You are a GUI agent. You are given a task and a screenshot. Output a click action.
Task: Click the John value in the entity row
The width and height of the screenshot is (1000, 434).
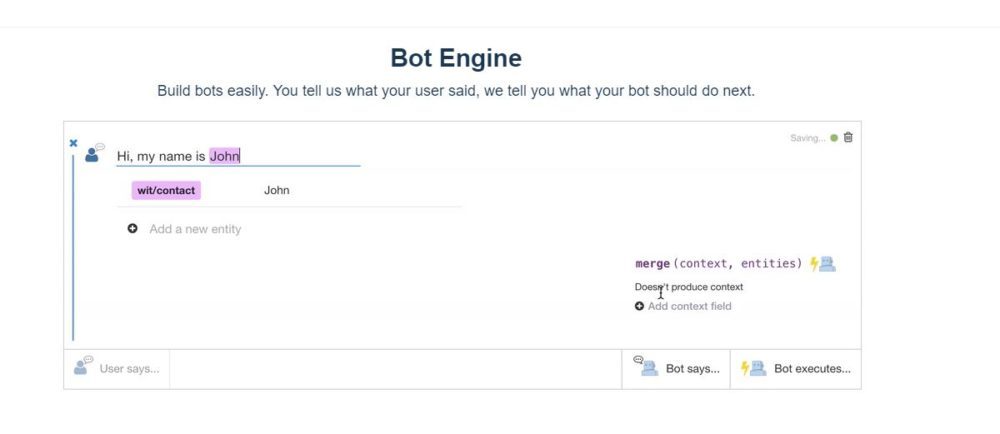277,190
